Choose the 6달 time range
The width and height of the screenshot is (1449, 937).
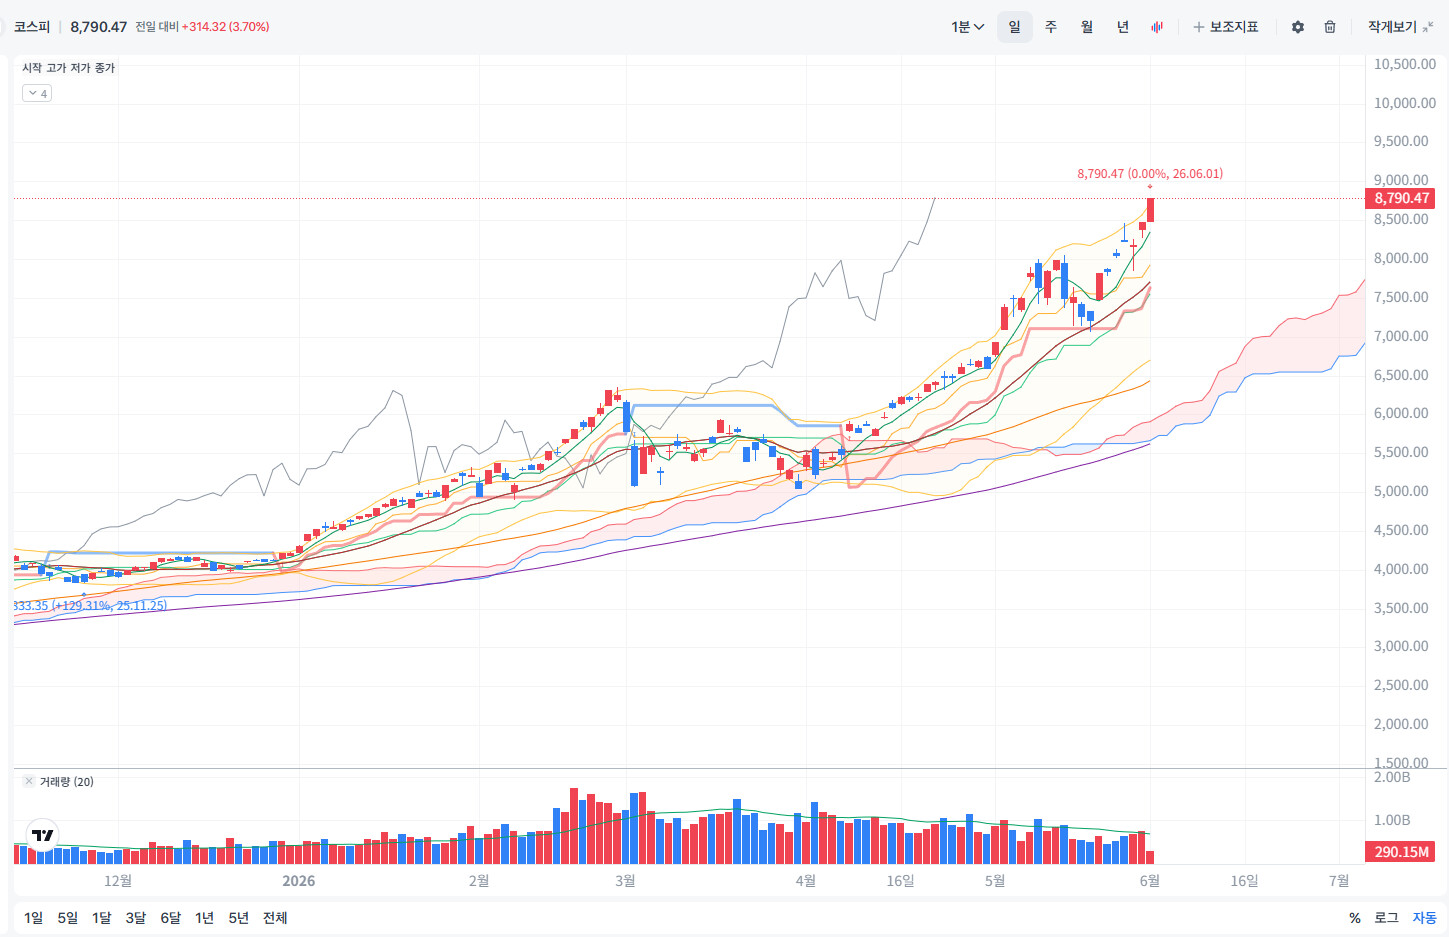click(x=171, y=918)
